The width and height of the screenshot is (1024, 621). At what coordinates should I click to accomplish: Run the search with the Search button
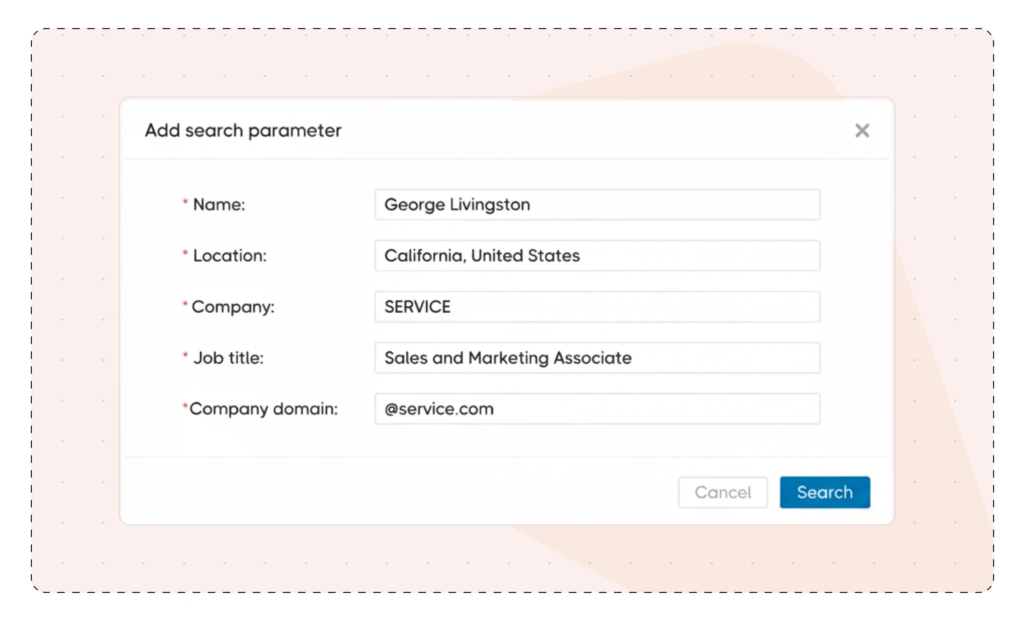click(x=825, y=492)
